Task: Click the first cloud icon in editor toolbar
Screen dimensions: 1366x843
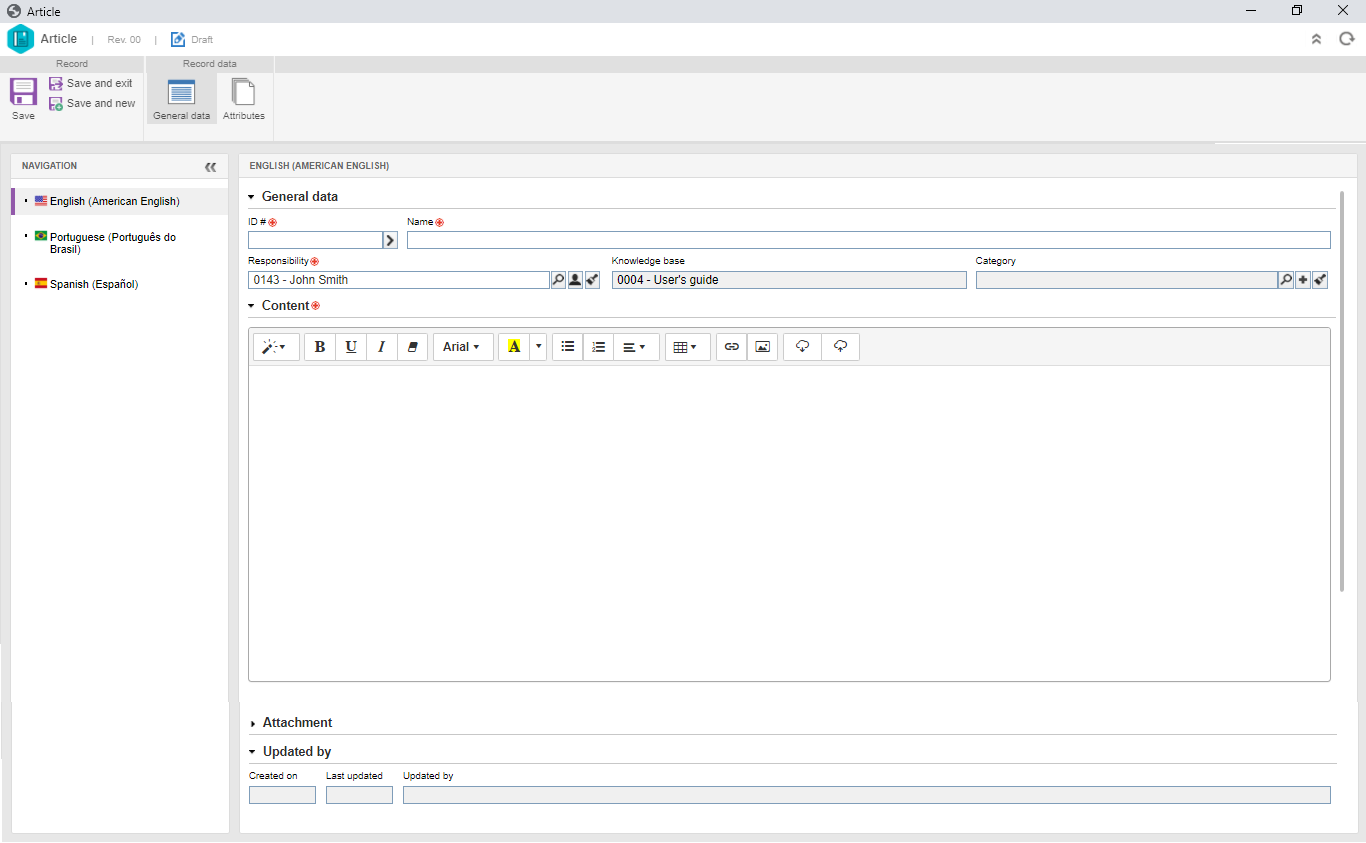Action: click(802, 347)
